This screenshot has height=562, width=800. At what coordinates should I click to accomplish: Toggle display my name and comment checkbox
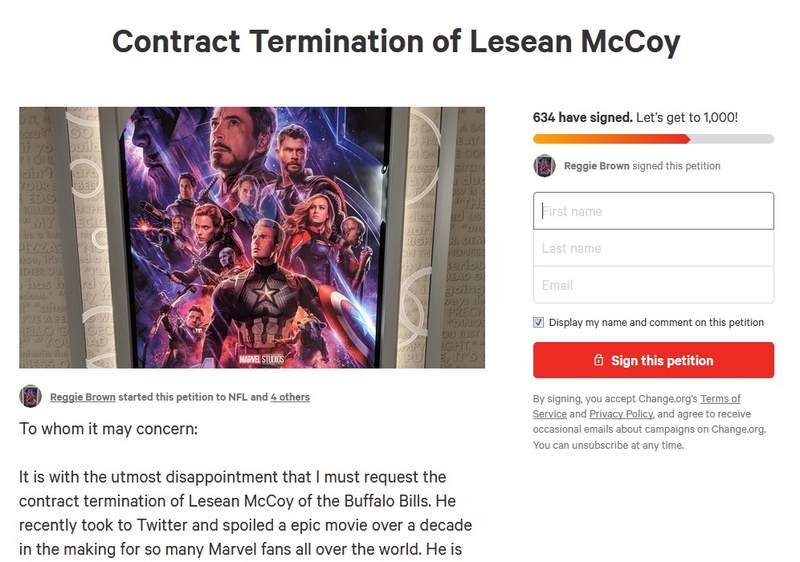click(539, 322)
